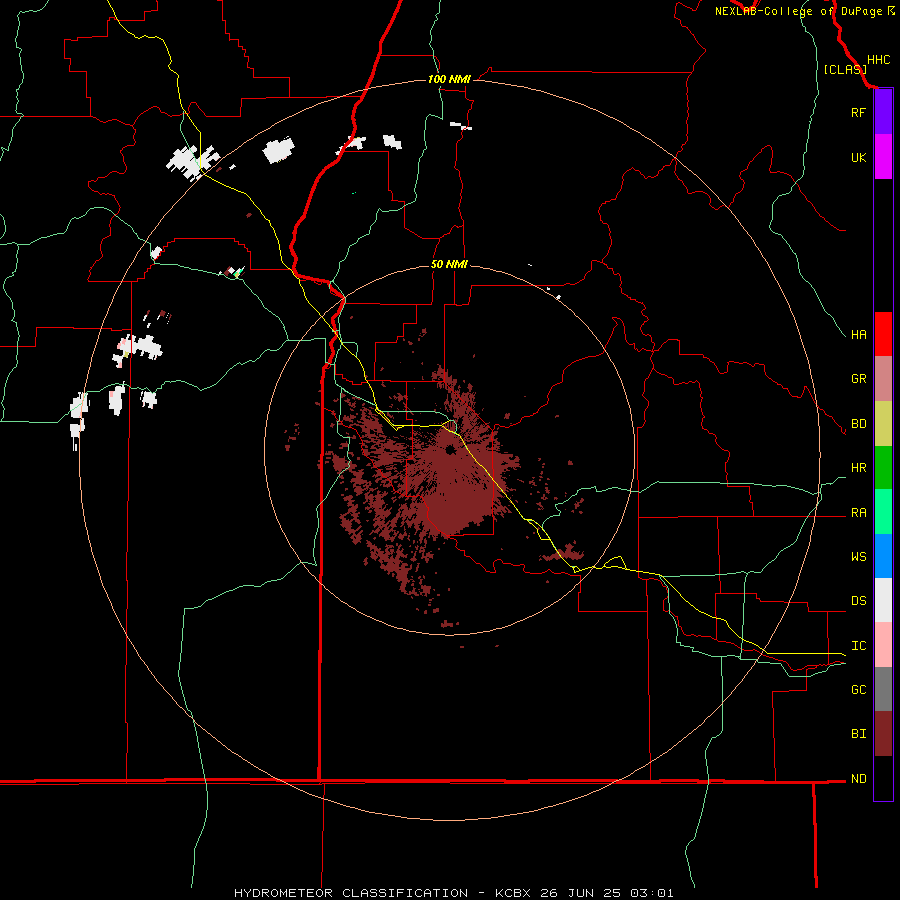
Task: Click the UK magenta legend swatch
Action: tap(883, 157)
